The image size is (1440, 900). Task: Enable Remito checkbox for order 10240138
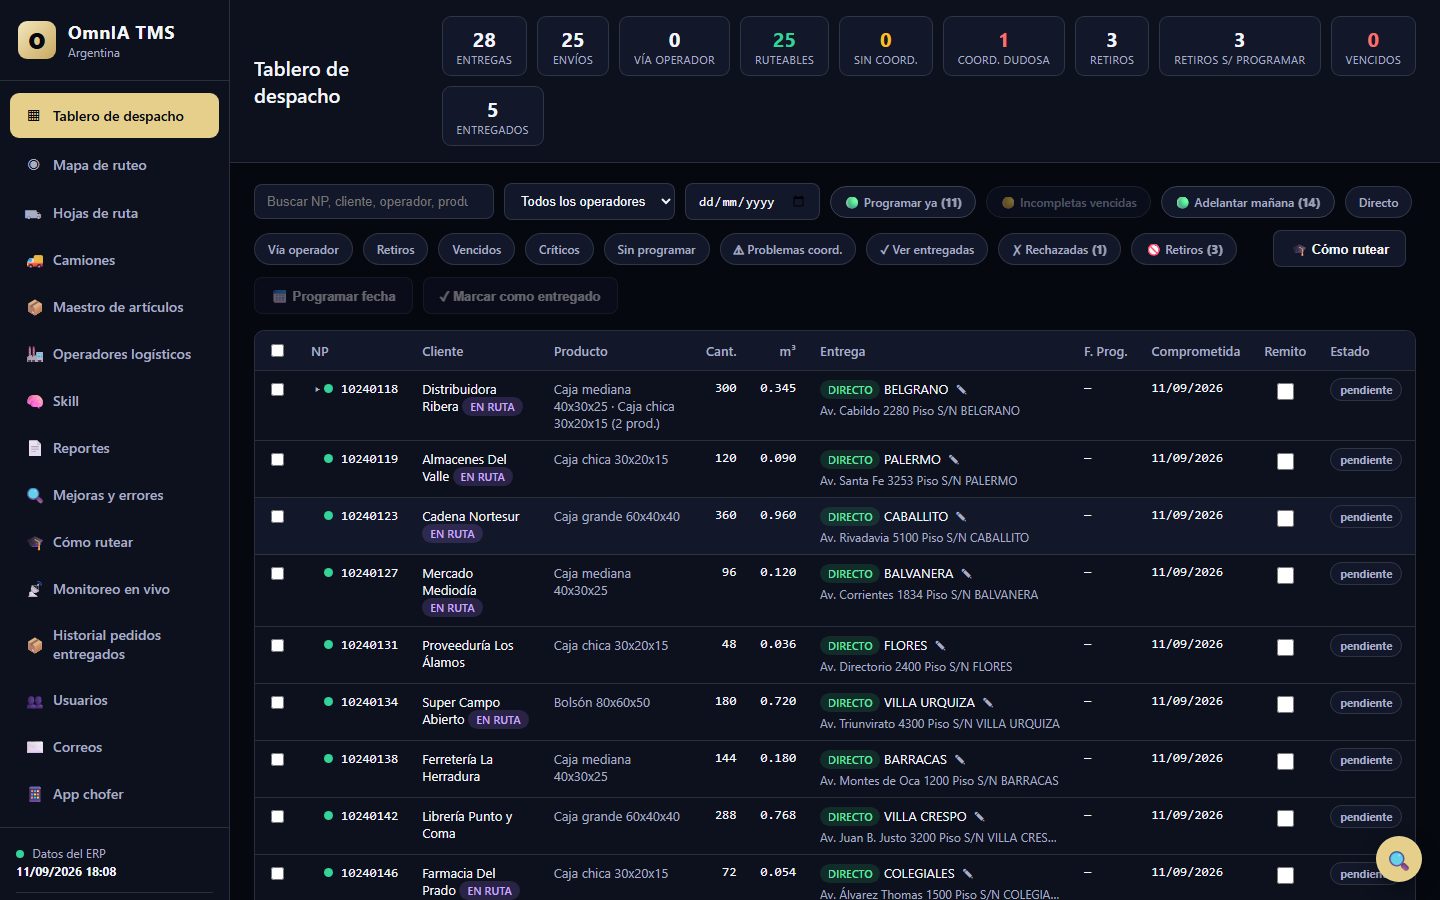(x=1286, y=761)
